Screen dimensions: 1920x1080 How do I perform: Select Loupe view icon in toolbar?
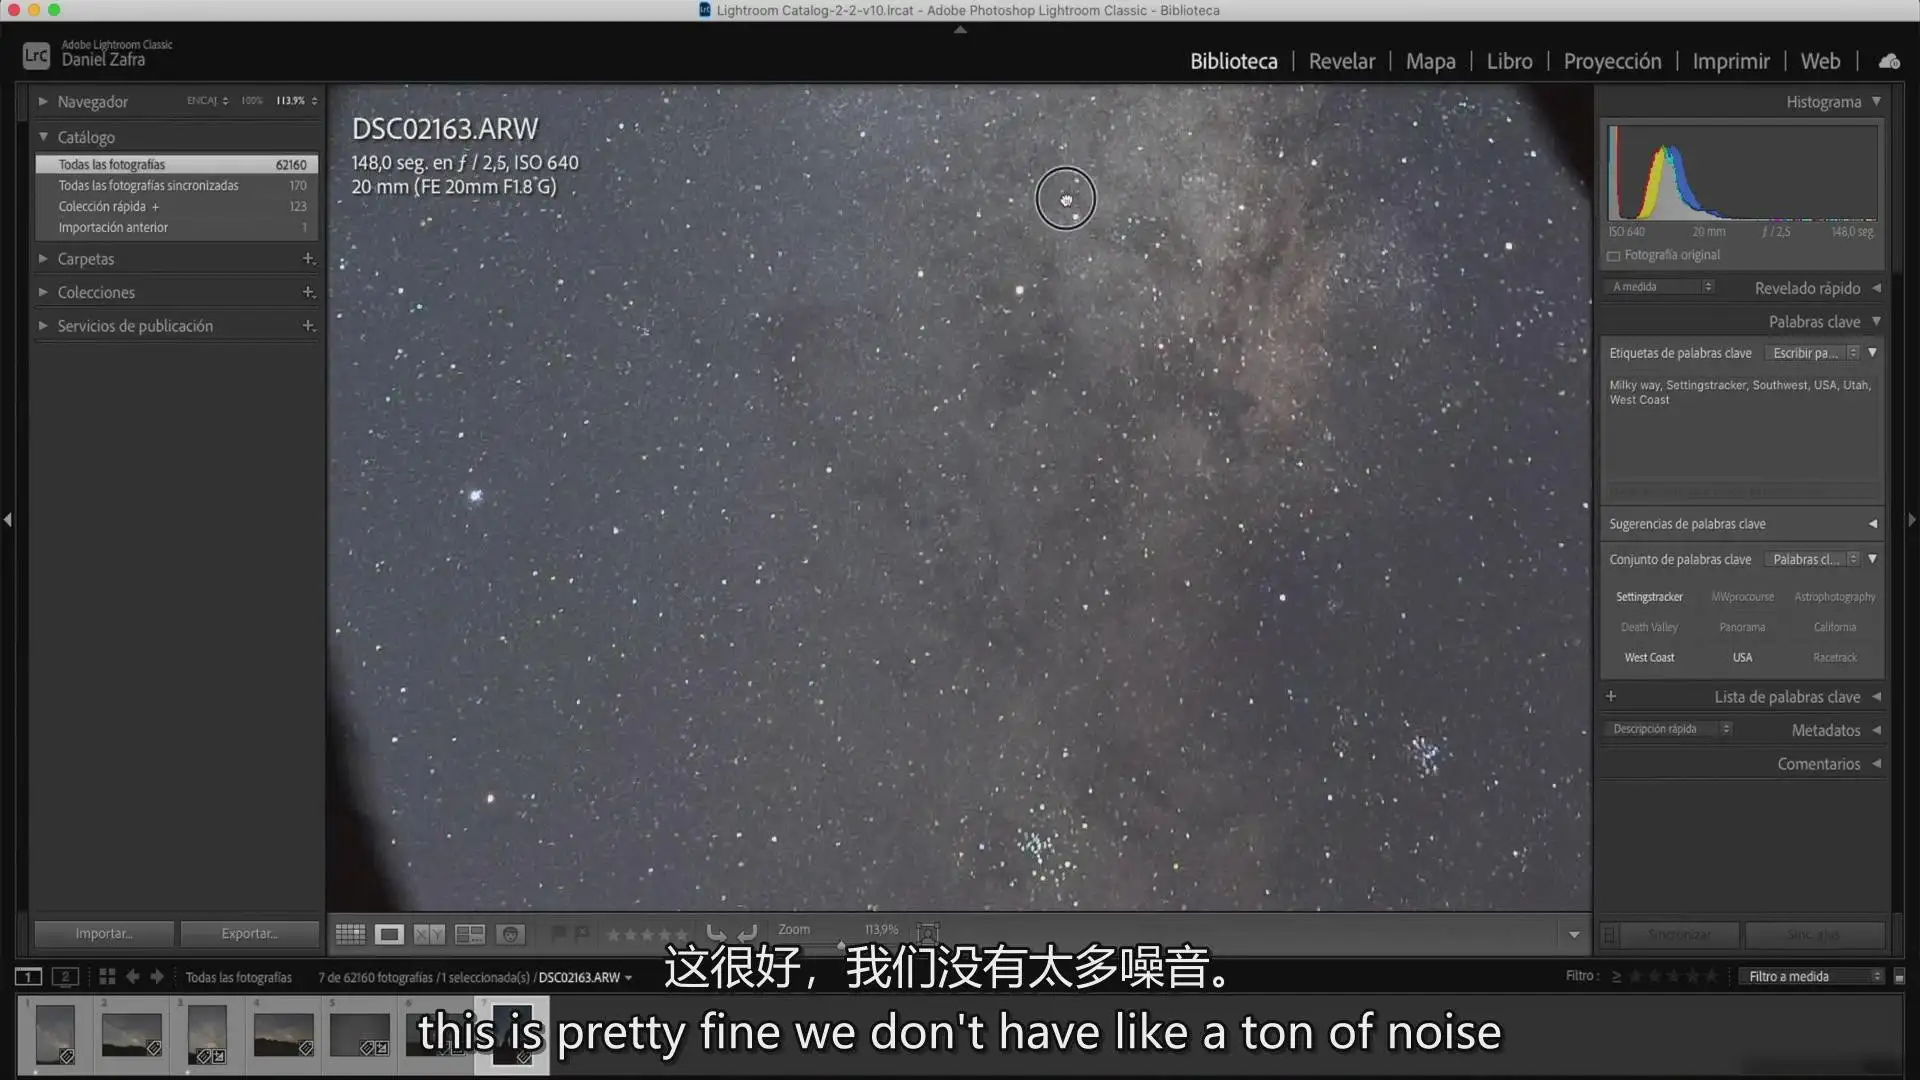pos(389,934)
